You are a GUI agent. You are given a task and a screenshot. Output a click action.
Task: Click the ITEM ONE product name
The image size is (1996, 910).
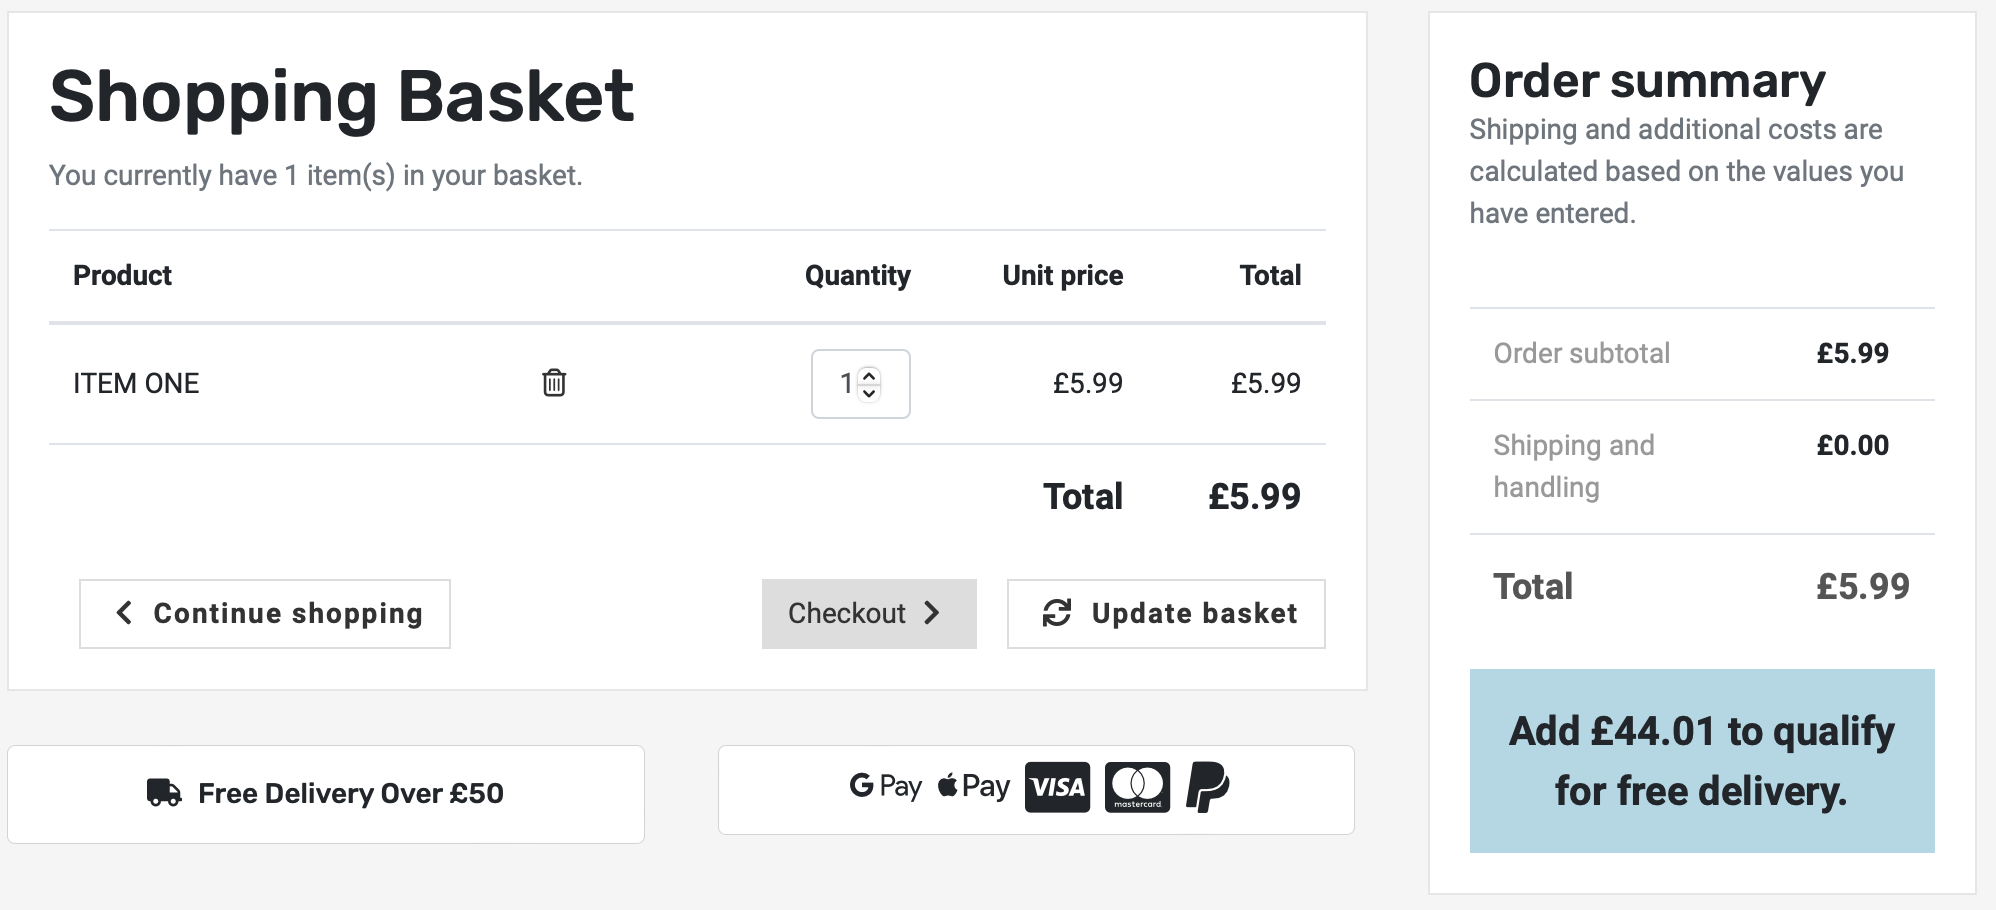click(x=136, y=383)
